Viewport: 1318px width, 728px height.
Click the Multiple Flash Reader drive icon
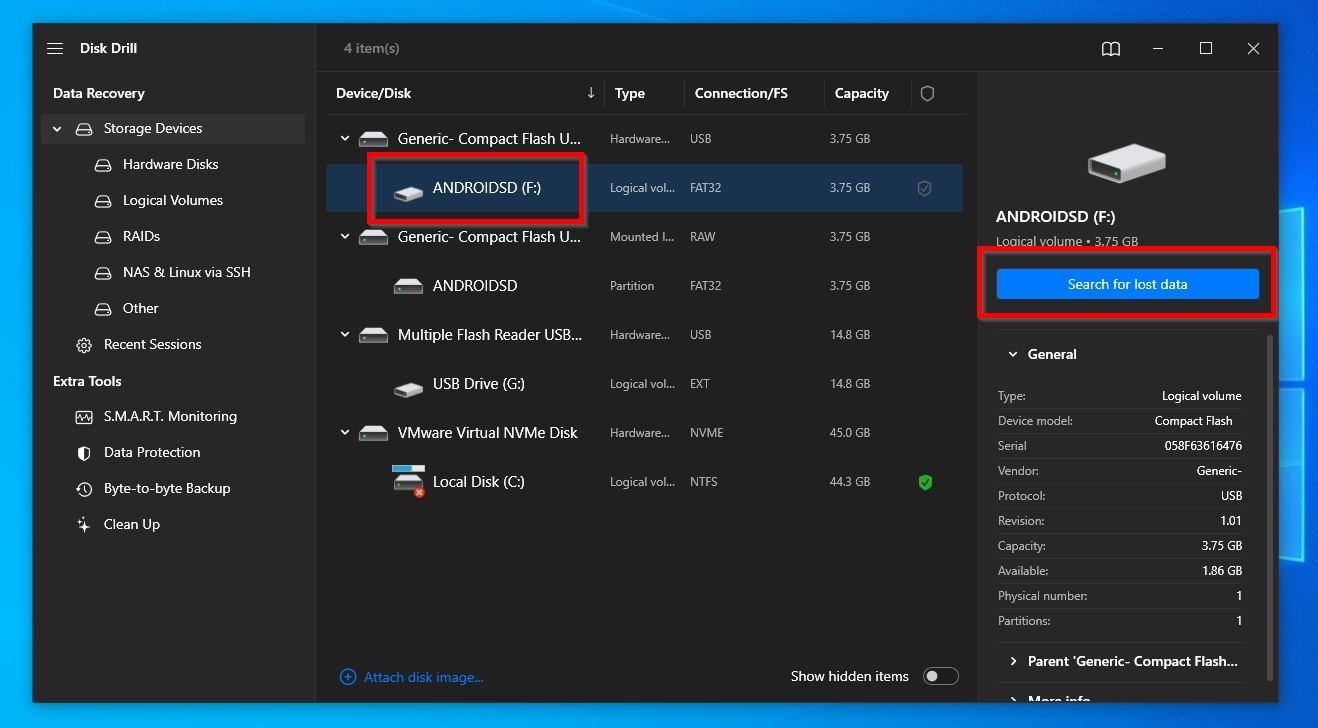373,335
